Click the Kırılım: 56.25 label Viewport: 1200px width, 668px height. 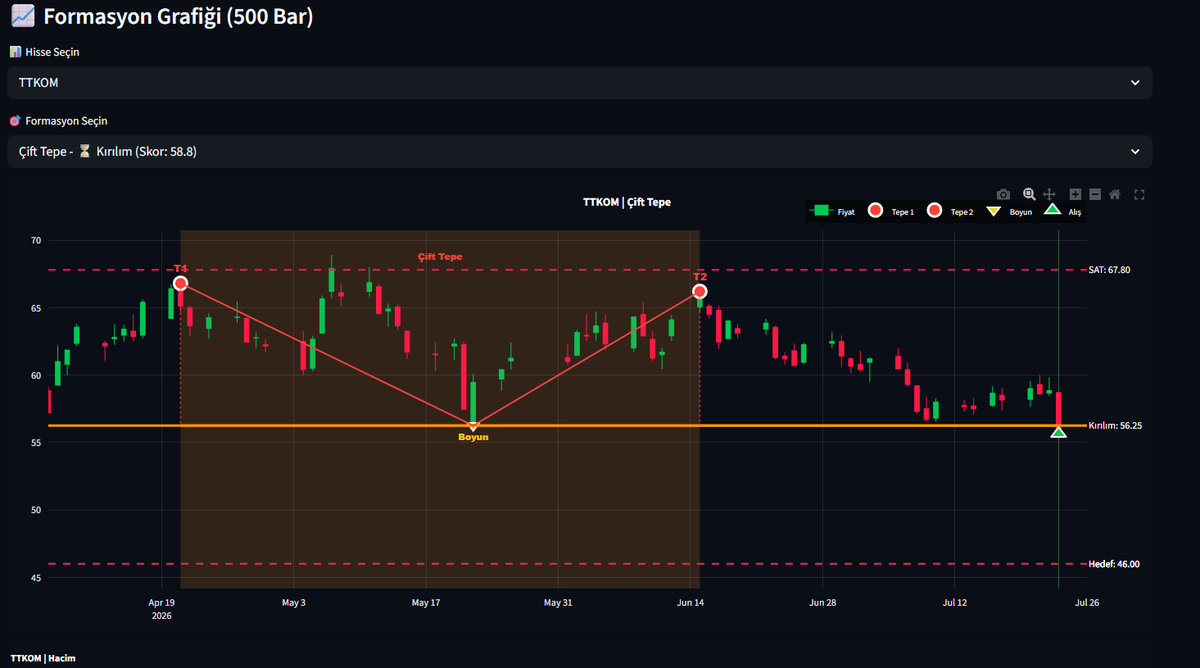[1115, 425]
